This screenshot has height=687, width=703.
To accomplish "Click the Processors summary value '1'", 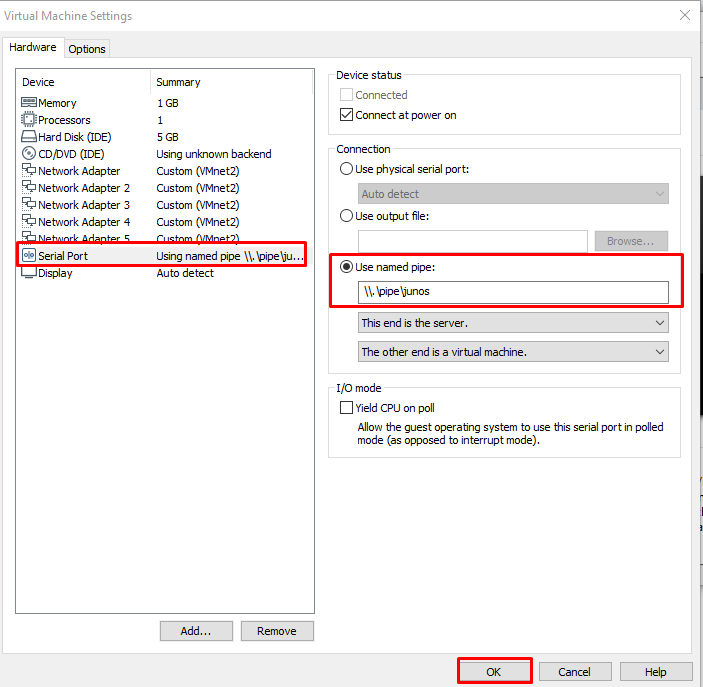I will pyautogui.click(x=160, y=120).
